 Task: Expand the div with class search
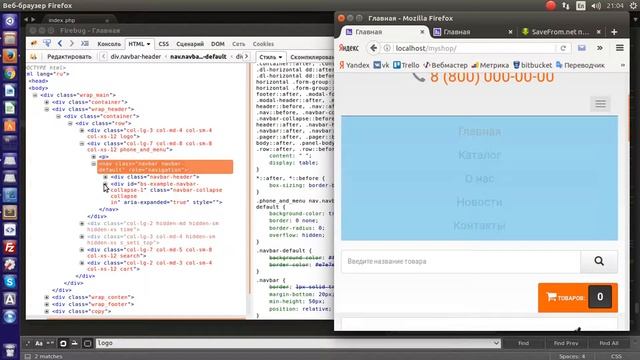click(x=82, y=249)
